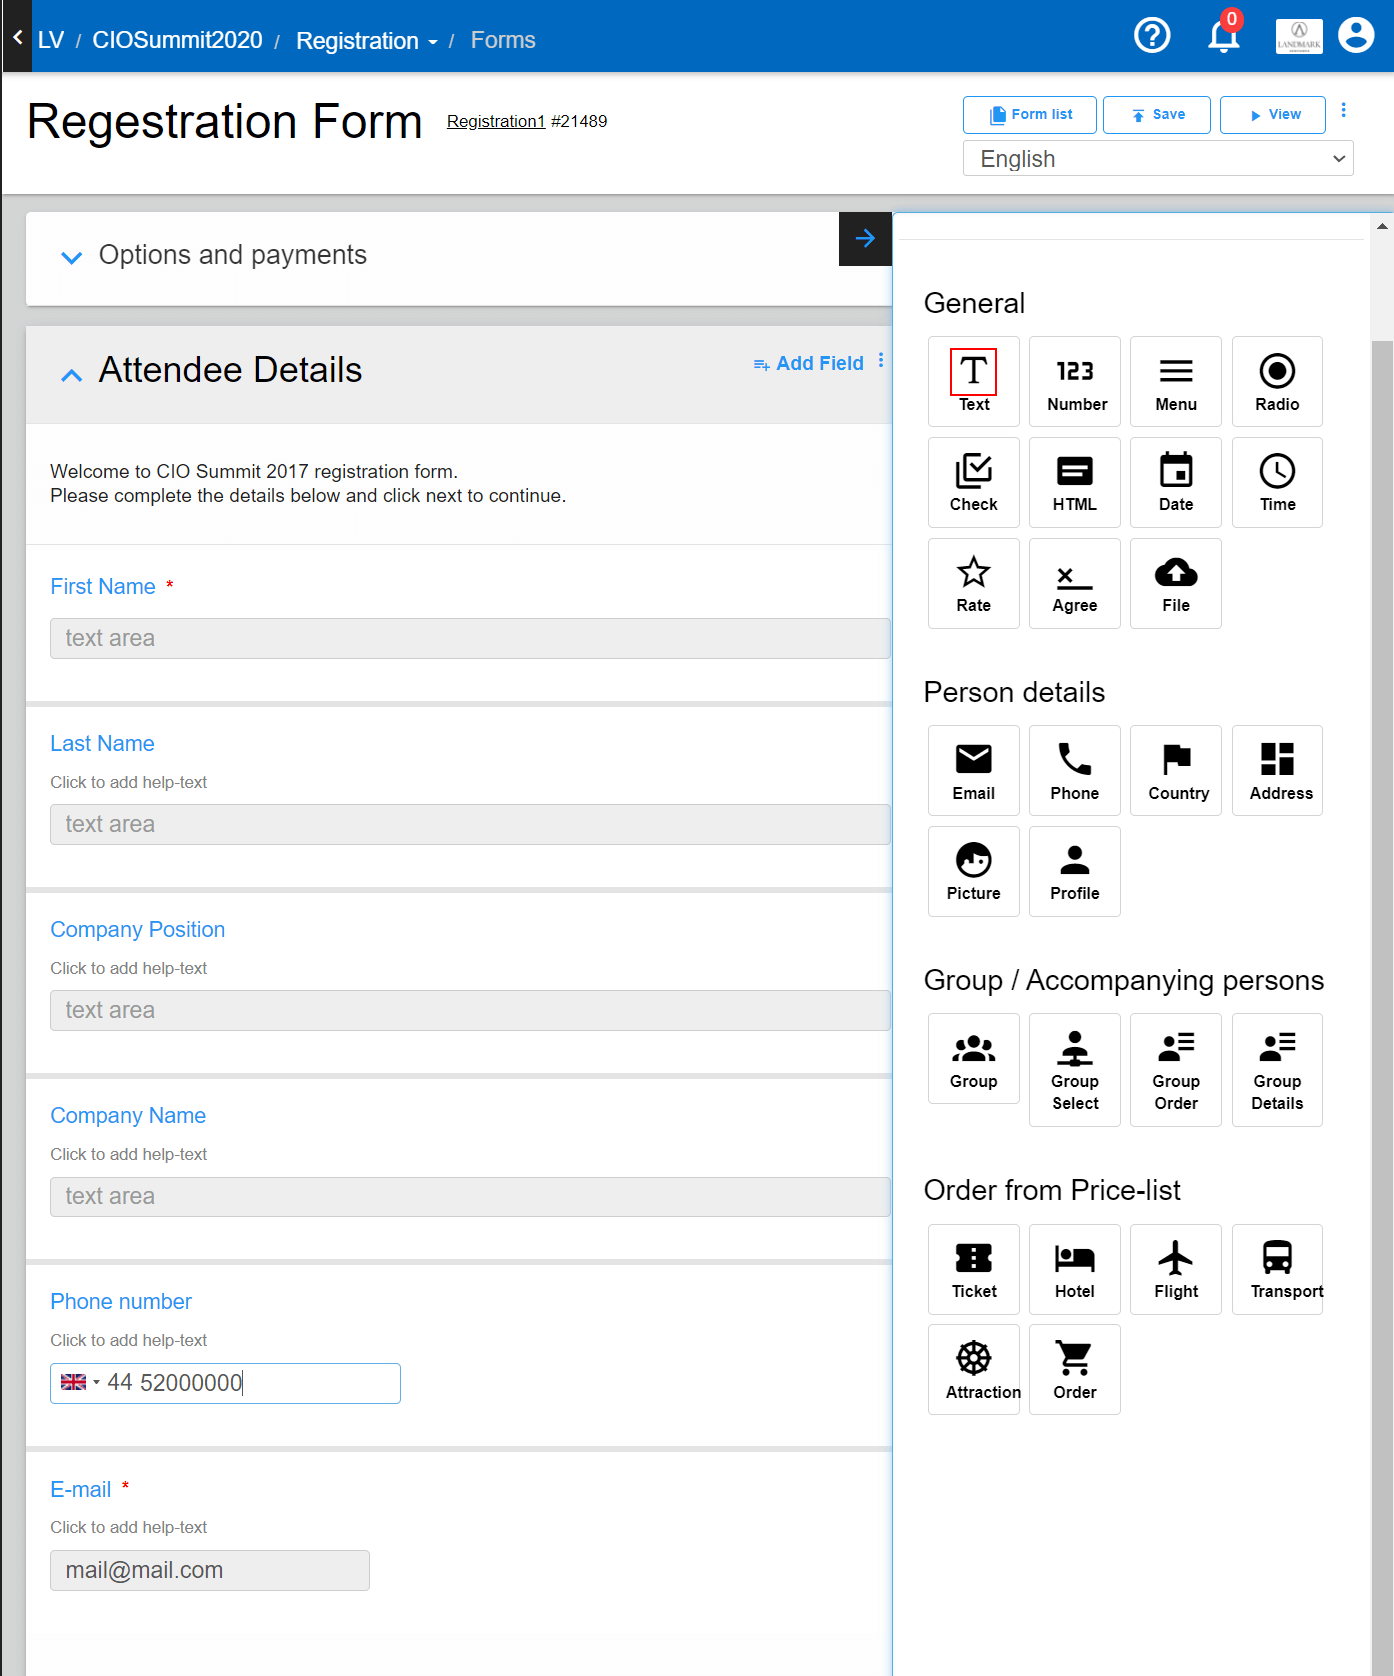1394x1676 pixels.
Task: Click the Forms breadcrumb
Action: 503,40
